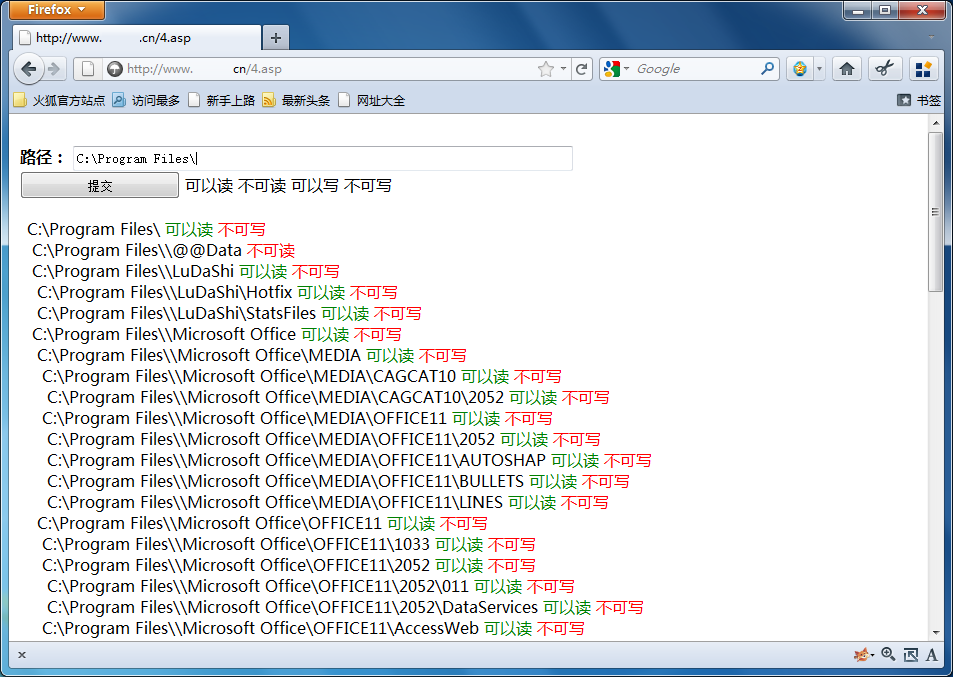The image size is (953, 677).
Task: Open the URL history dropdown arrow
Action: click(x=564, y=69)
